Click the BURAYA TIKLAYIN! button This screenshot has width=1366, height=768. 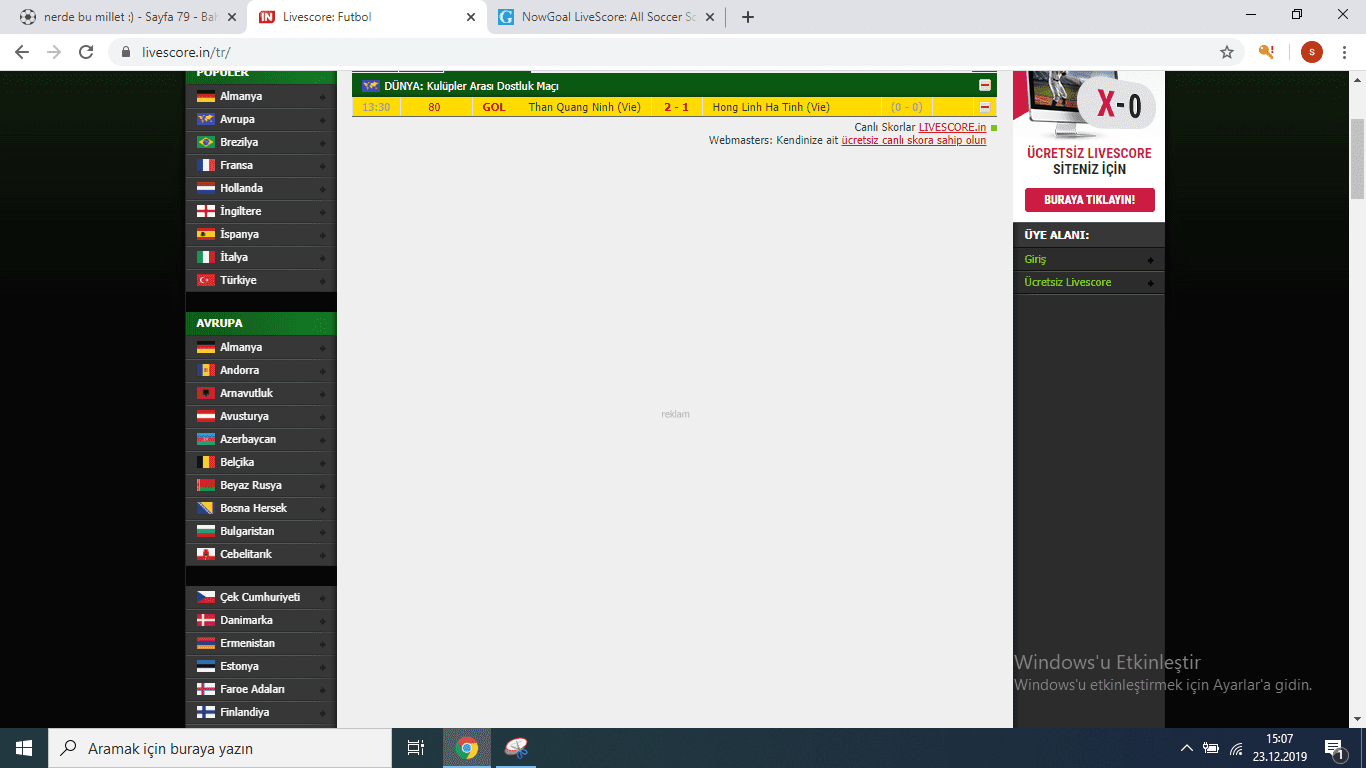coord(1089,200)
